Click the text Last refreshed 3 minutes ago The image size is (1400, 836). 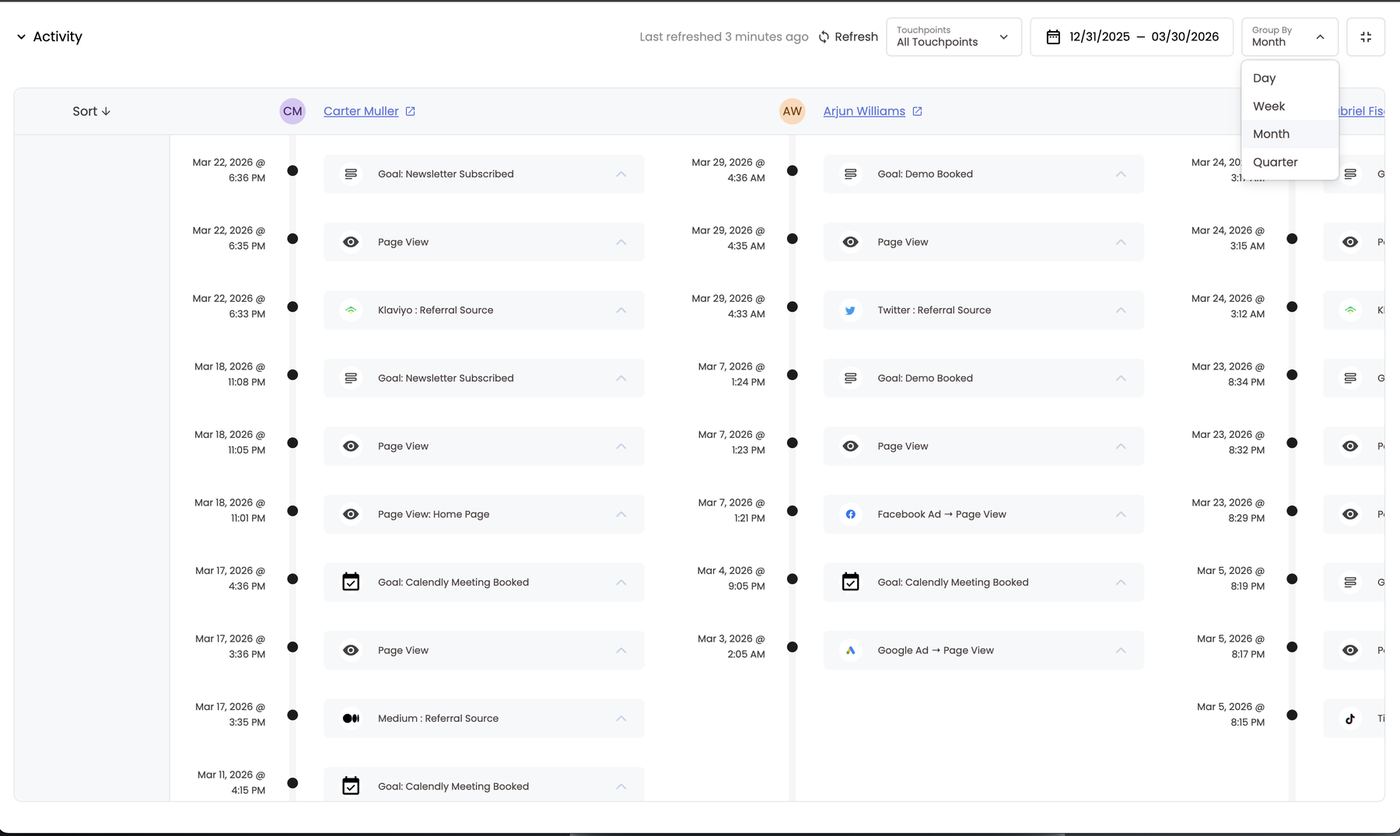pyautogui.click(x=724, y=37)
